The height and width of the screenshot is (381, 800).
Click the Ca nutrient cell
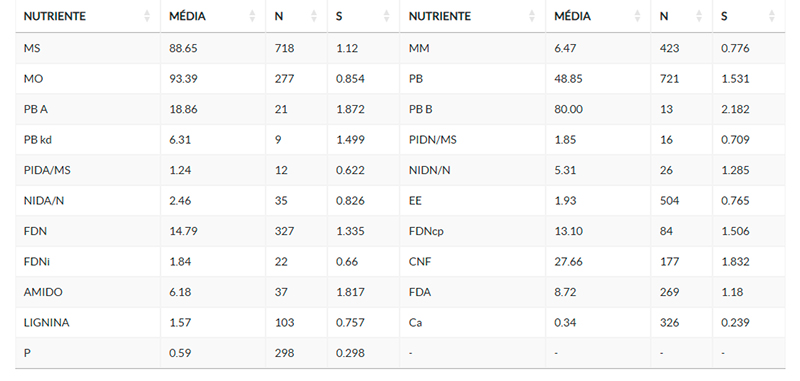[472, 323]
